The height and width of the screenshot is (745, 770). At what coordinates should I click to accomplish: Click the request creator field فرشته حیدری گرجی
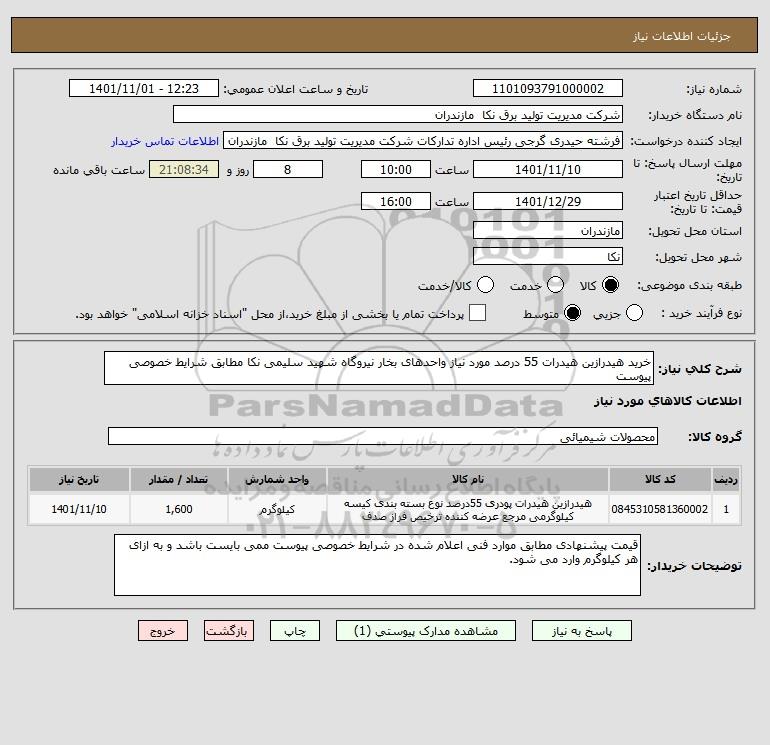point(423,141)
